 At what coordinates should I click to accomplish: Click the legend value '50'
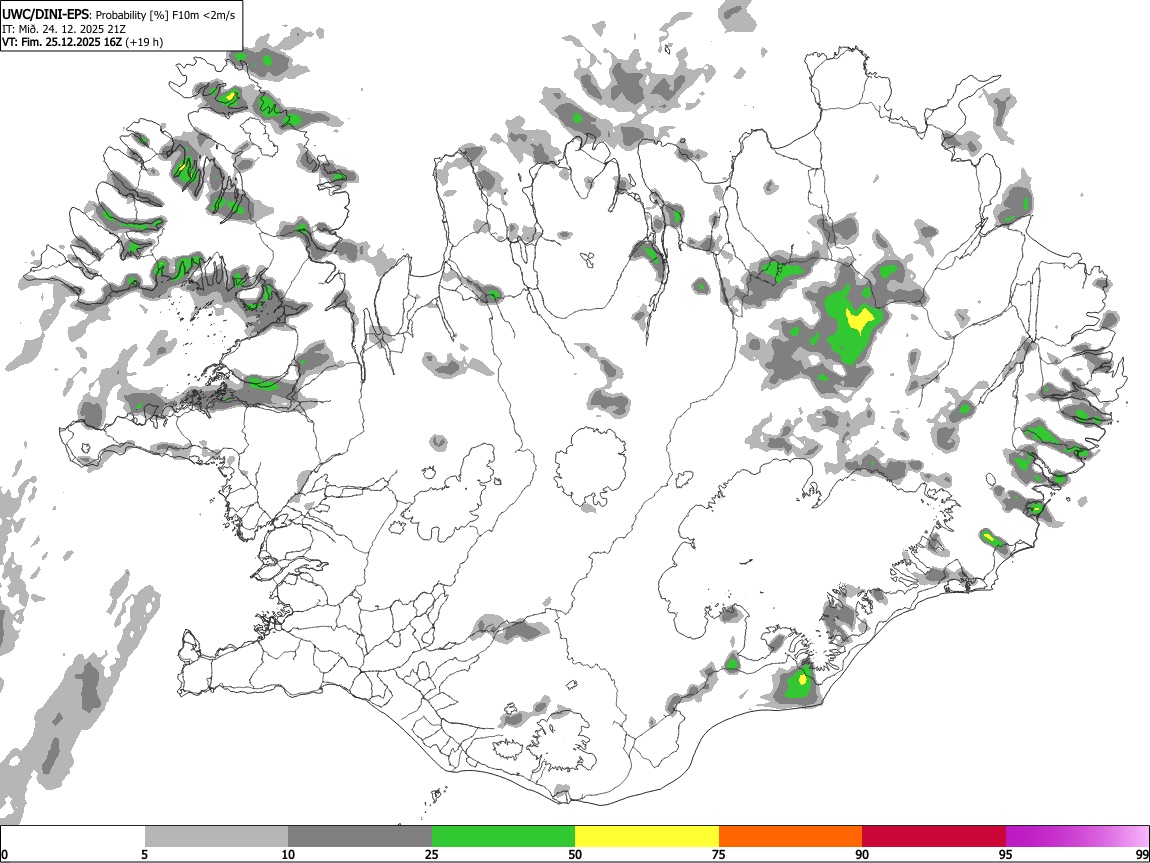(x=575, y=854)
